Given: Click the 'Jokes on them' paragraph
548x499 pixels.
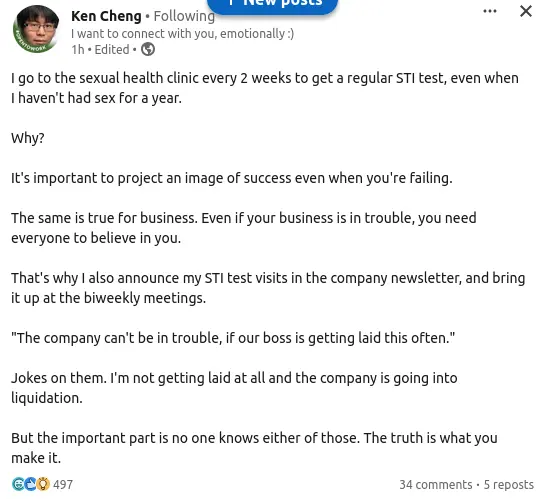Looking at the screenshot, I should [234, 388].
